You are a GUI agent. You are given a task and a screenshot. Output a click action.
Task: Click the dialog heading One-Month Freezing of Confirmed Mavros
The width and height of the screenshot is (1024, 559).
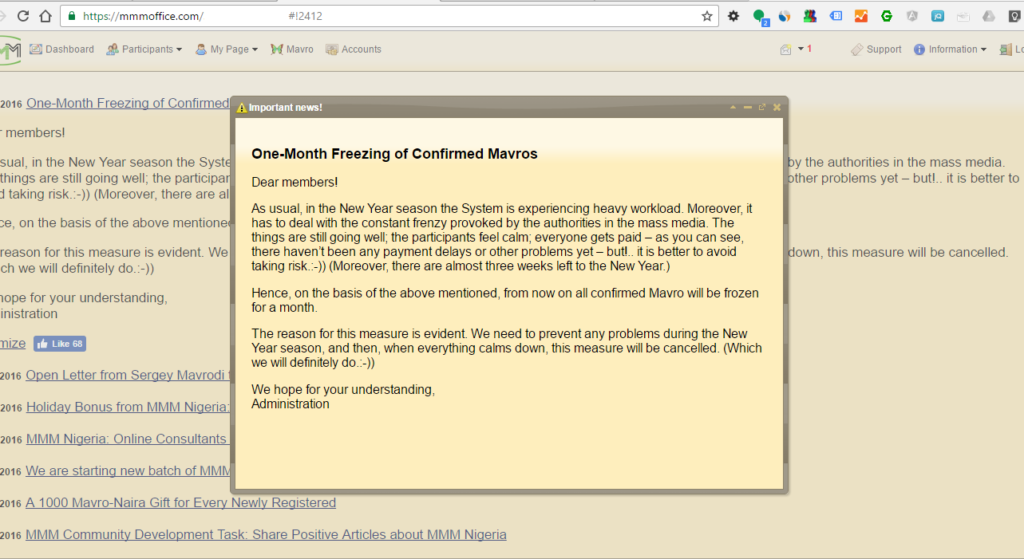394,154
